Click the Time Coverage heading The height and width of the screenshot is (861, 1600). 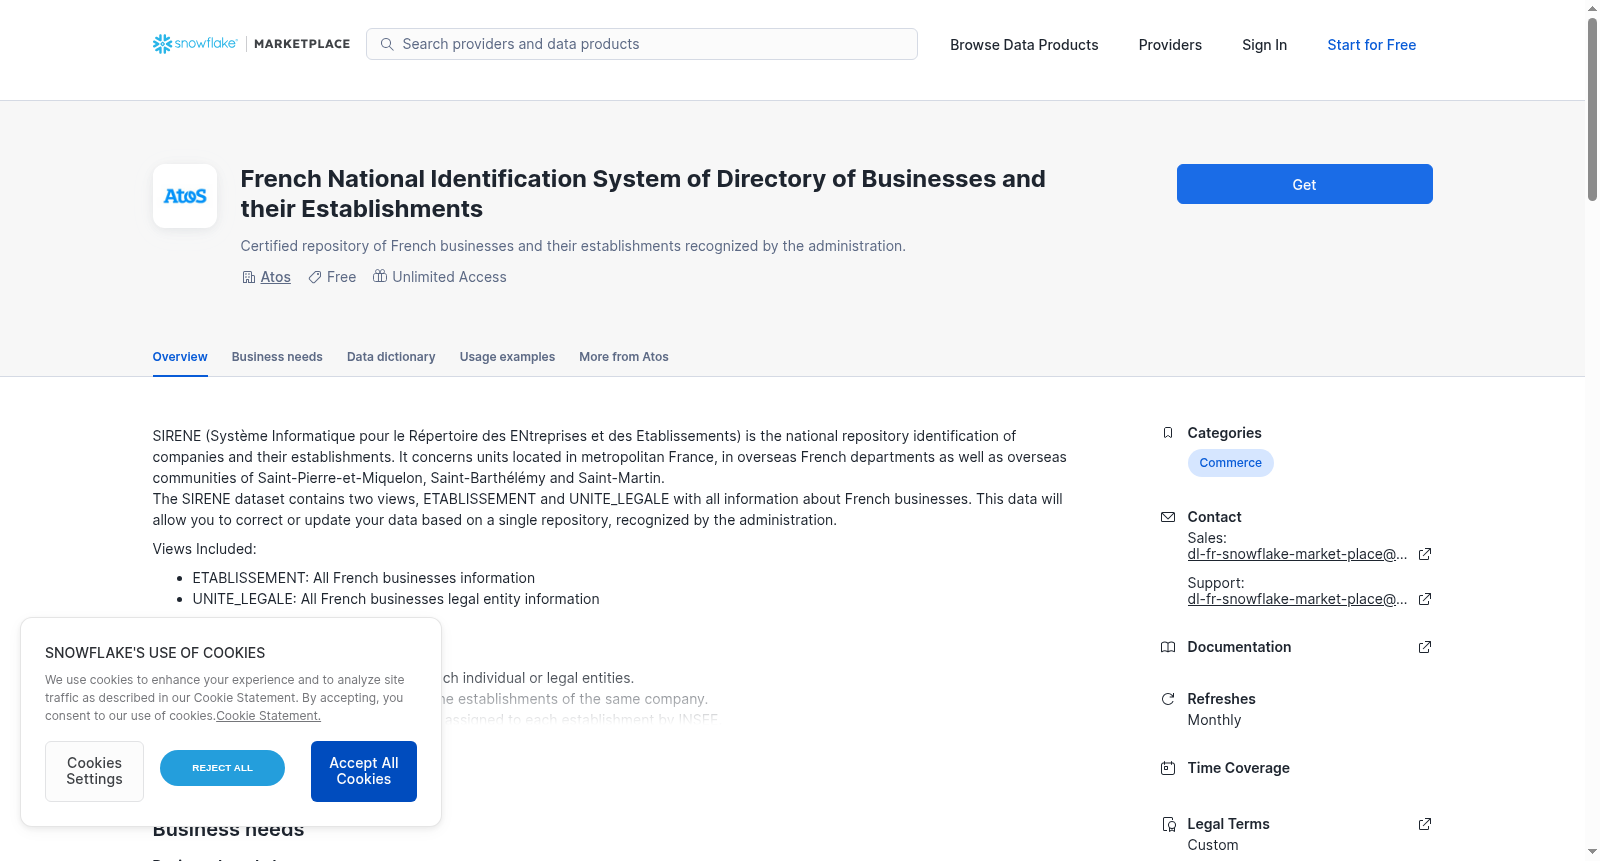coord(1238,768)
